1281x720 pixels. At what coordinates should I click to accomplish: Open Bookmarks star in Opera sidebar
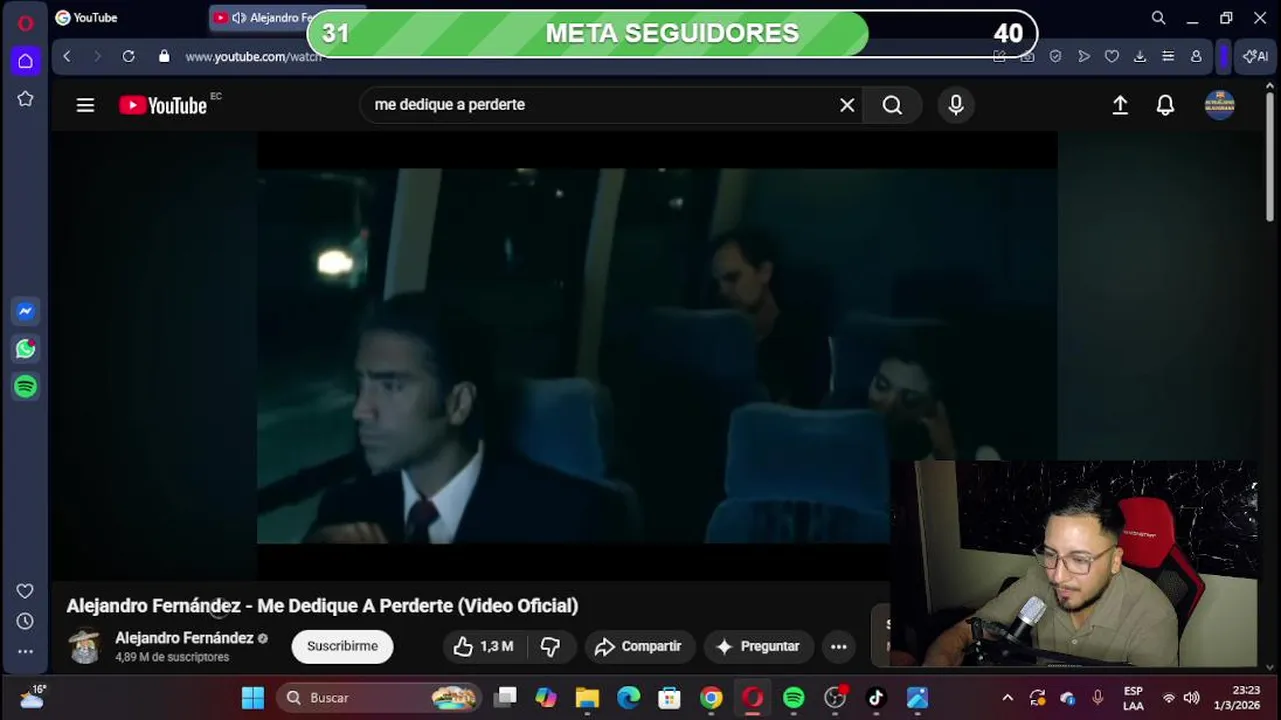point(25,99)
